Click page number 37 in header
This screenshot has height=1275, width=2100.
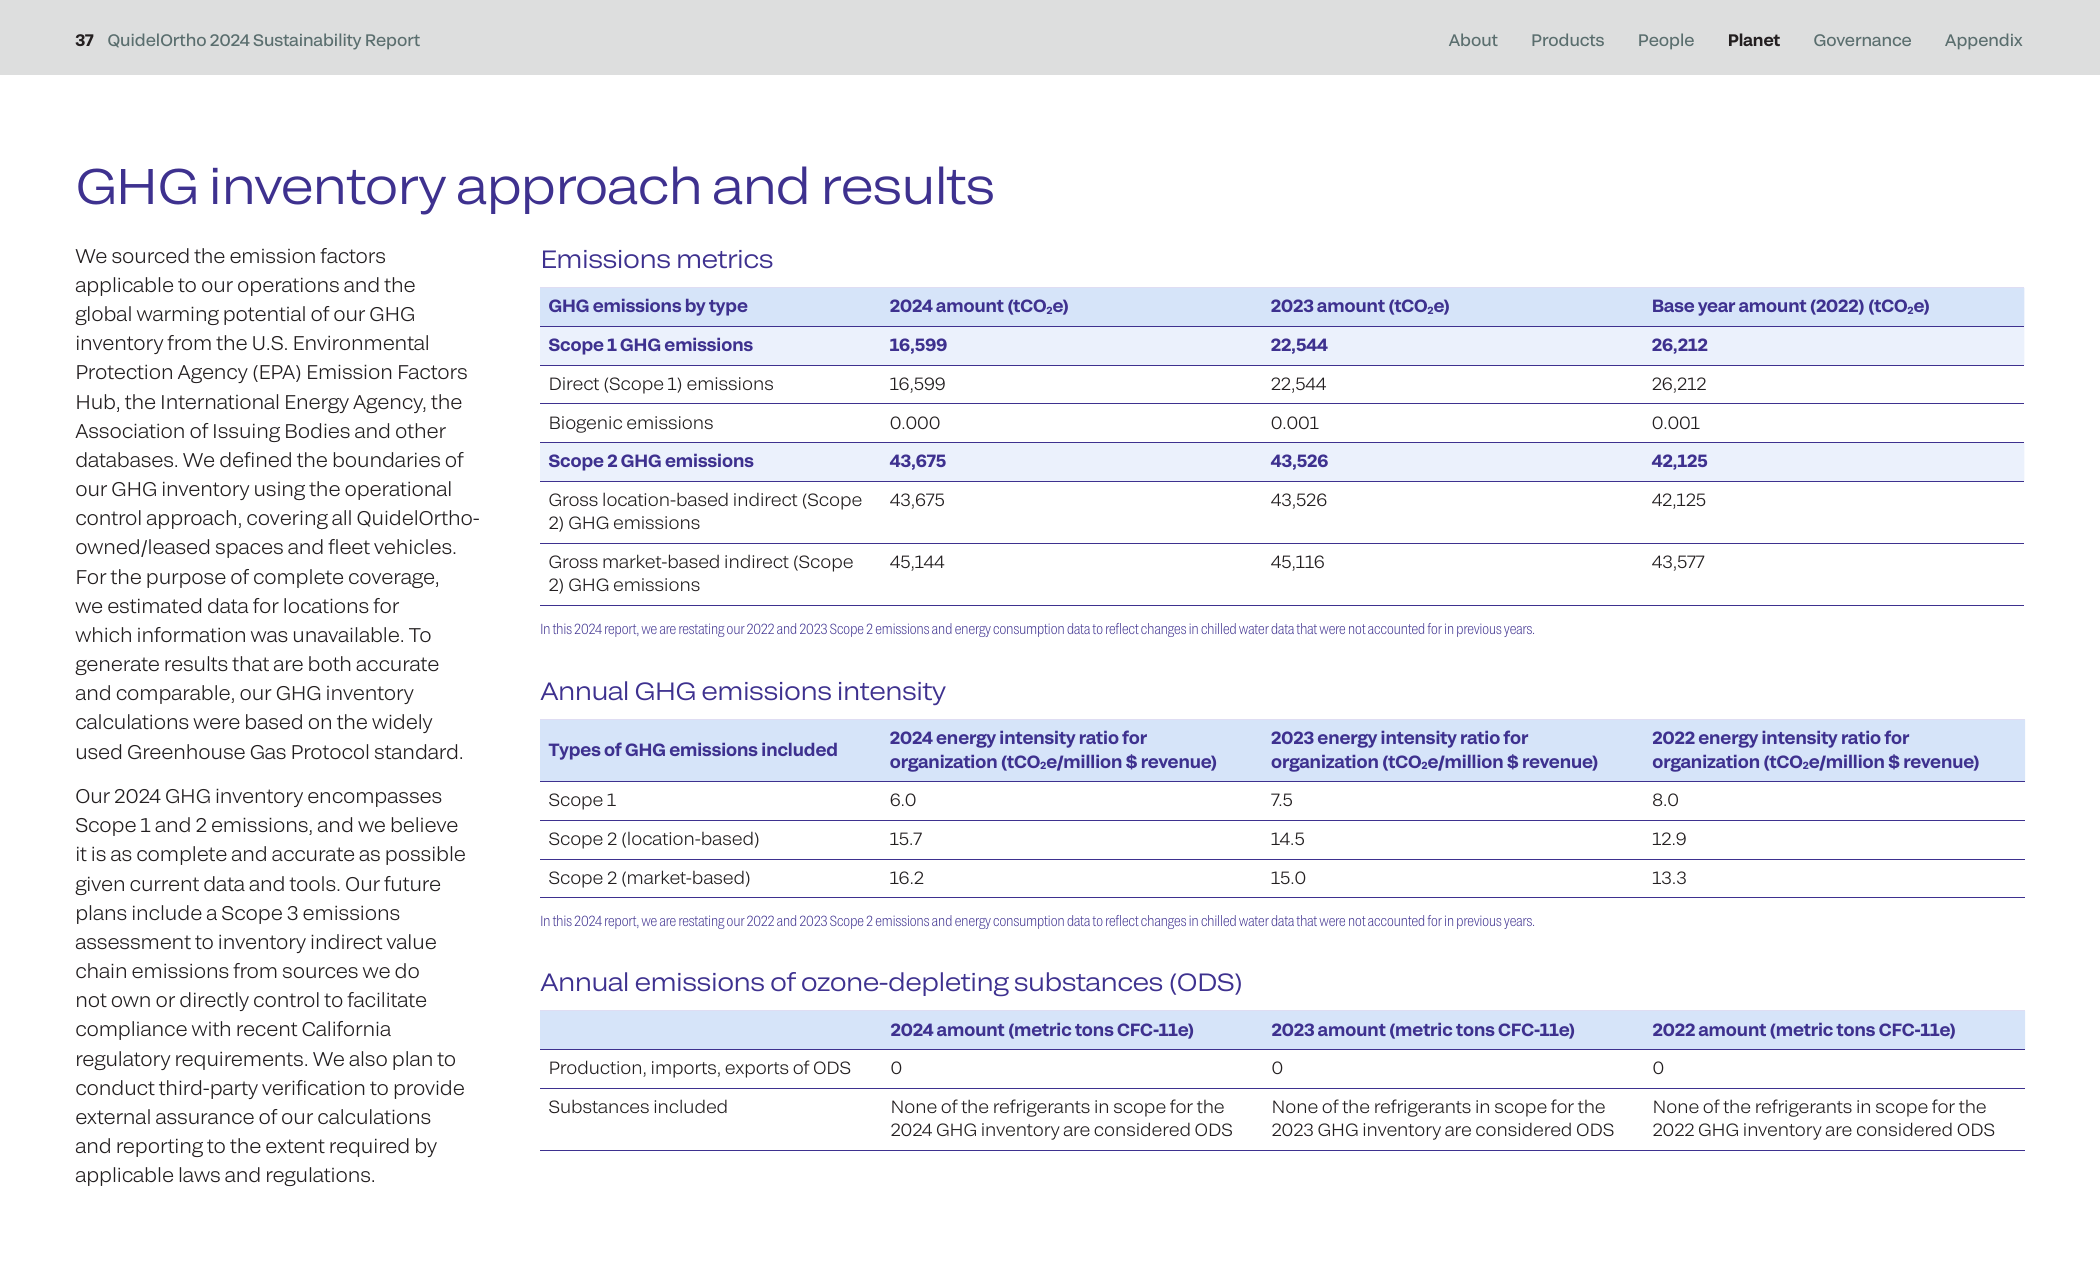click(84, 40)
